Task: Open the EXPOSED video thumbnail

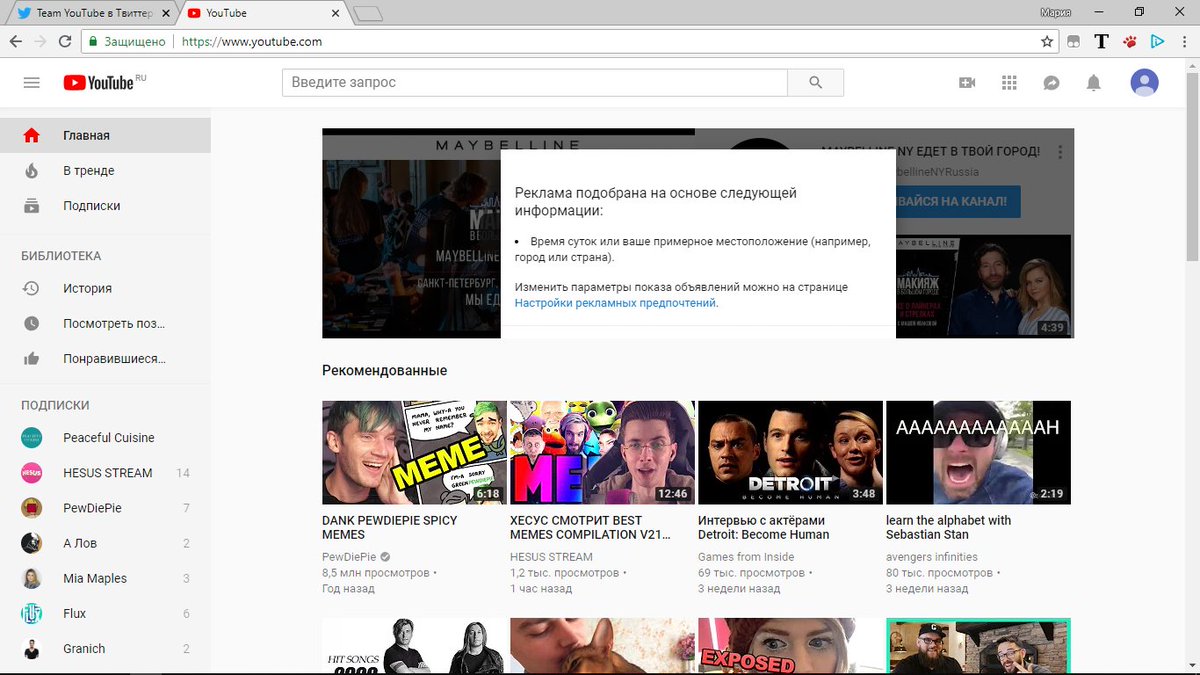Action: pos(790,646)
